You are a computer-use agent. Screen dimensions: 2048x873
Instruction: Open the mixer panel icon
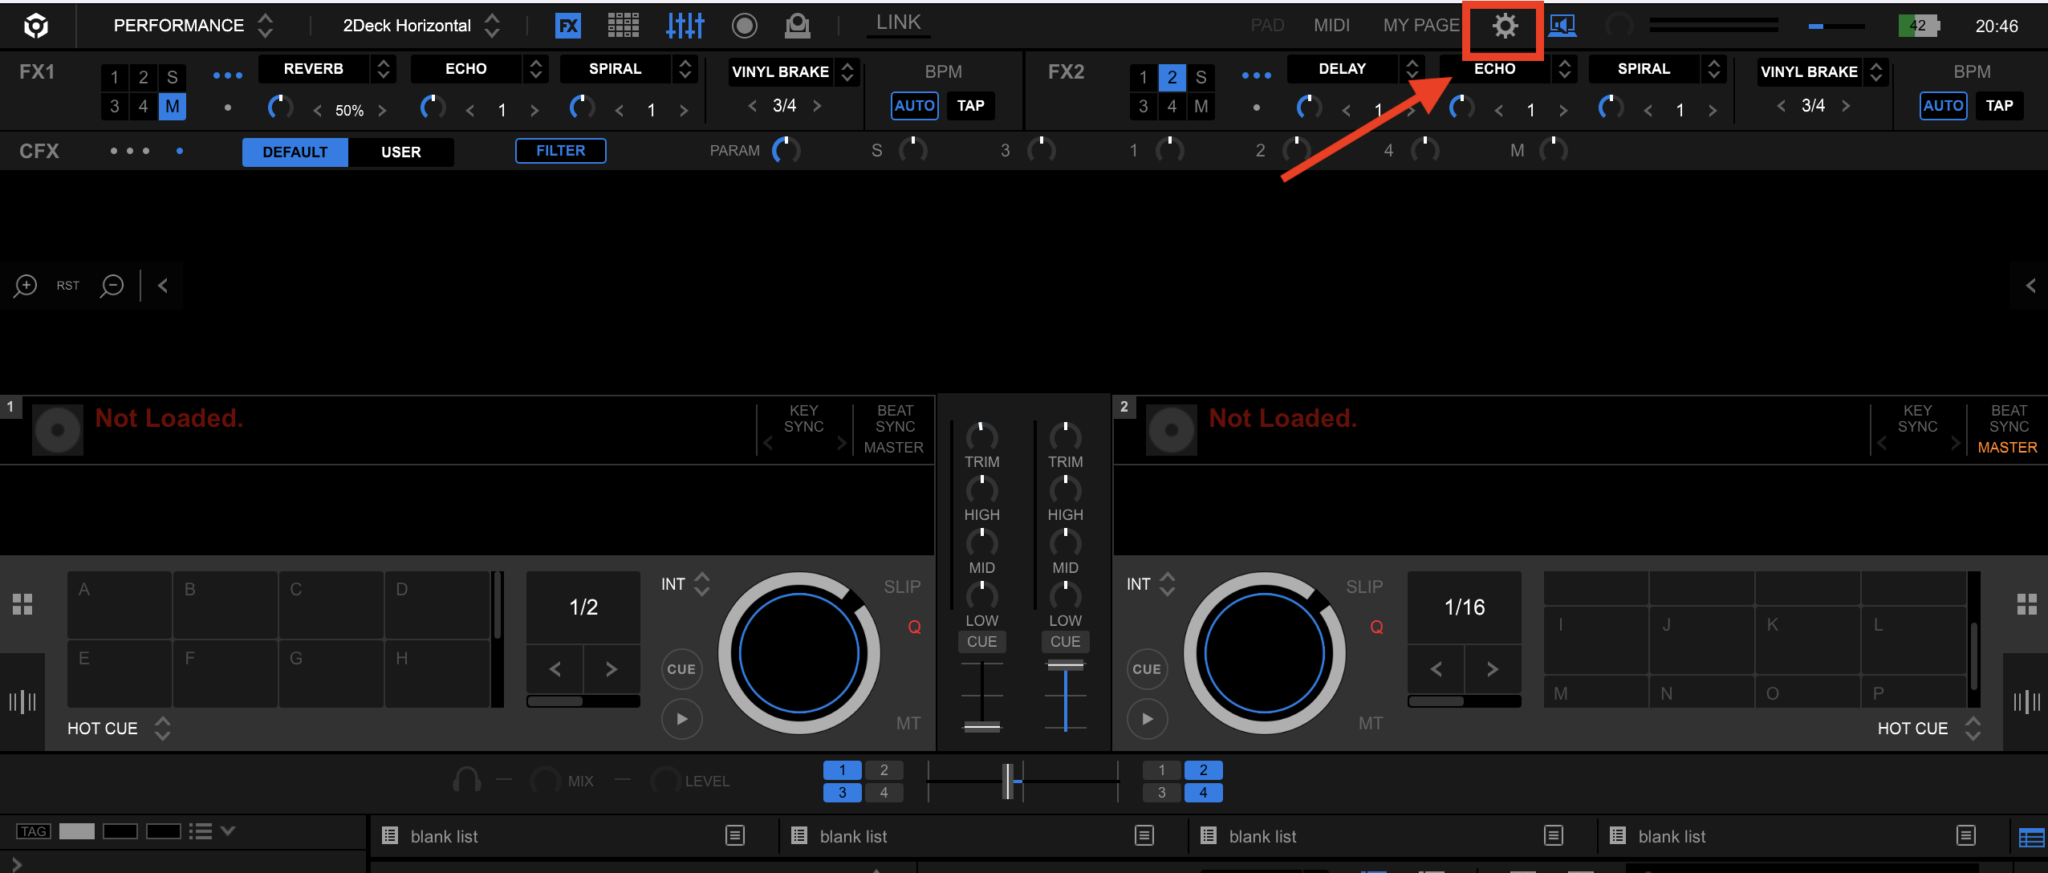(685, 26)
